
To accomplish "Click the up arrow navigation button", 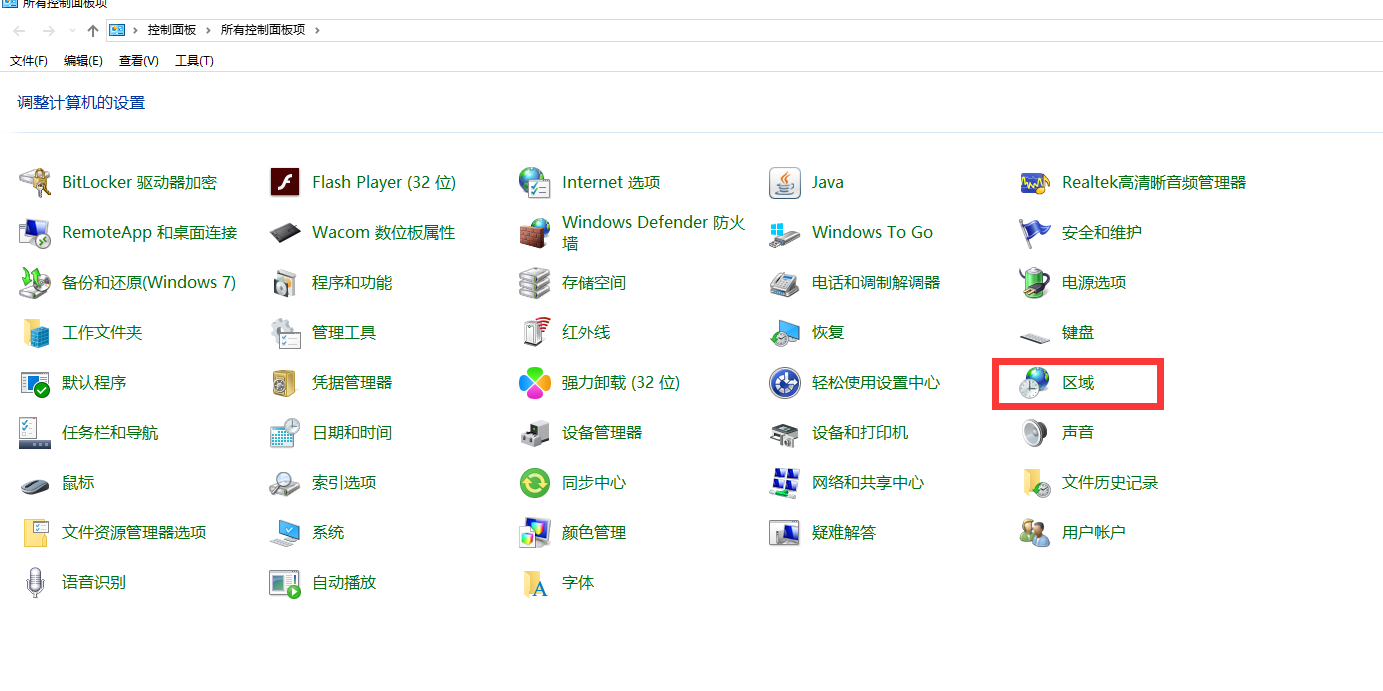I will tap(93, 31).
